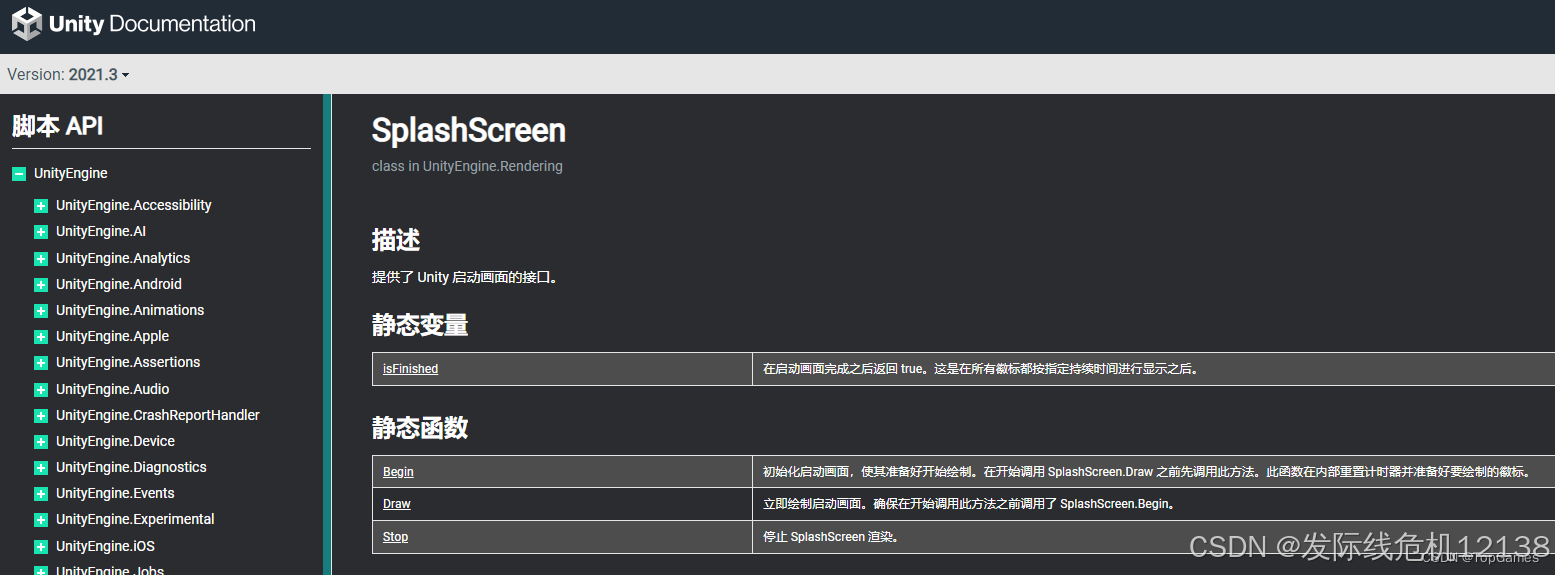Collapse the UnityEngine tree node

tap(19, 174)
